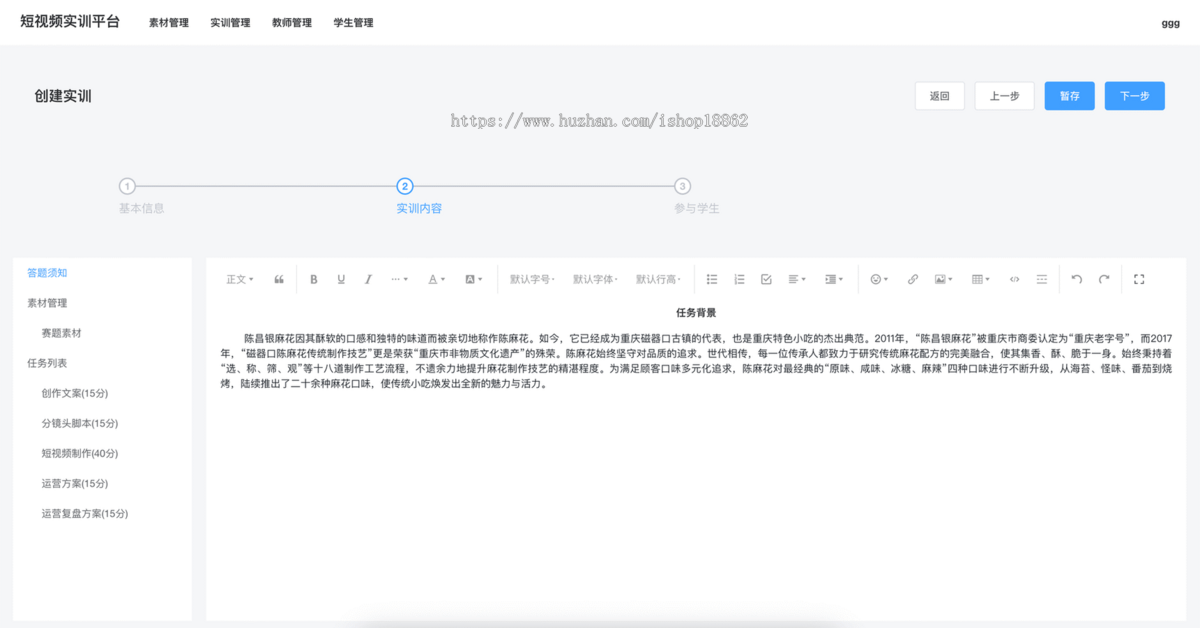Toggle bold formatting
The image size is (1200, 628).
click(x=313, y=279)
